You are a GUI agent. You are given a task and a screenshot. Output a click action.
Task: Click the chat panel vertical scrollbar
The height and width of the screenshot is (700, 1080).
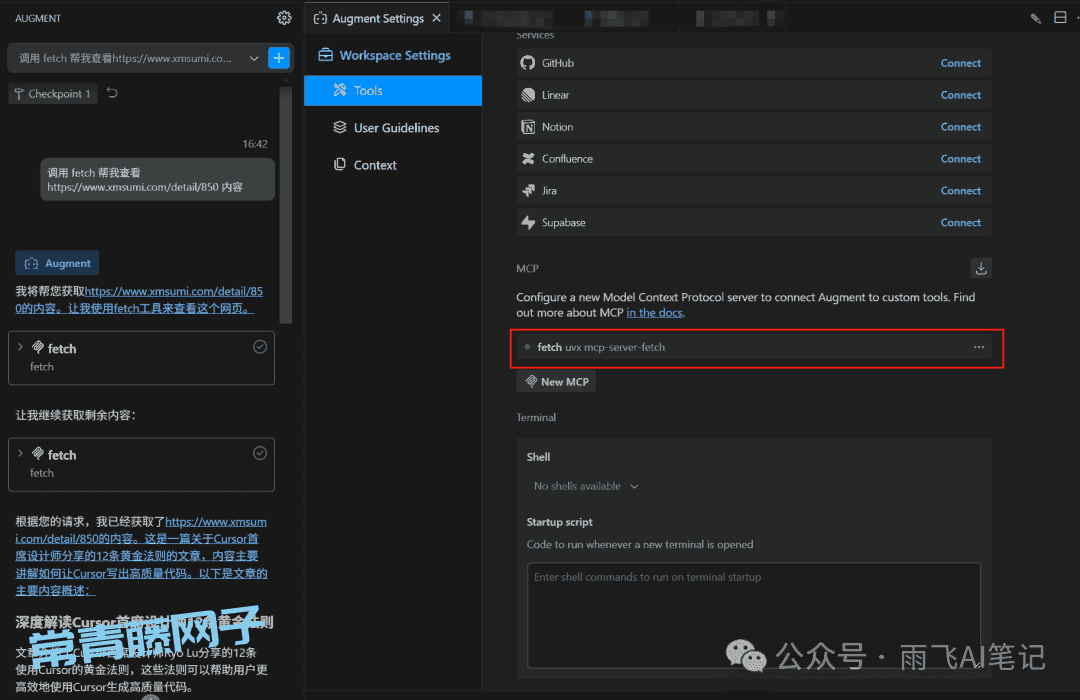pos(286,205)
